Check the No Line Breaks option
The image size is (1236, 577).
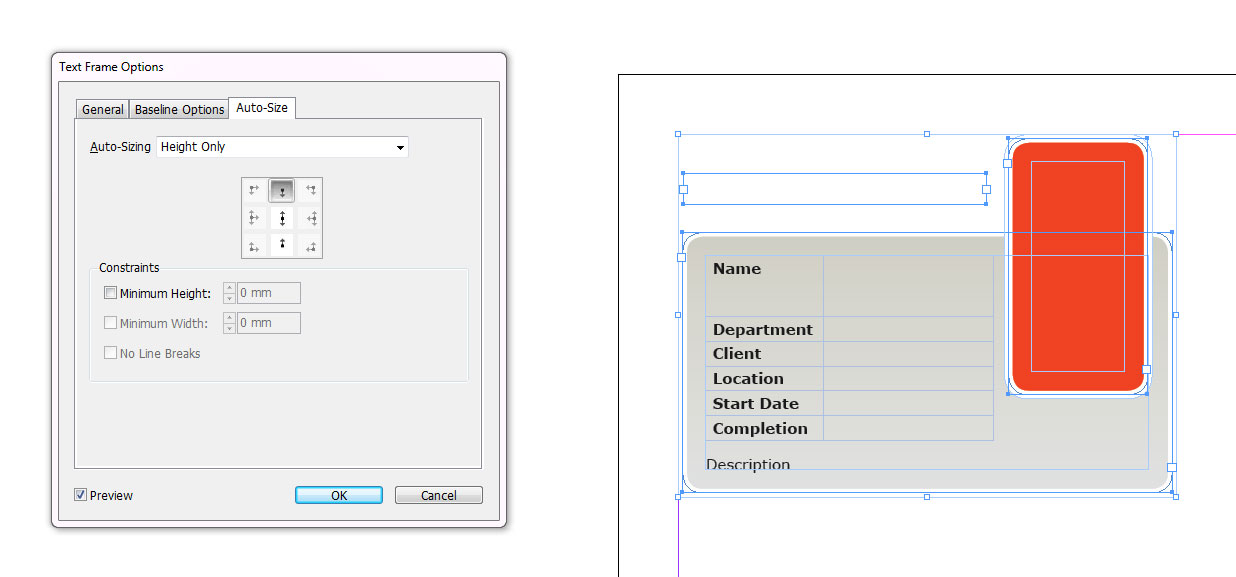[111, 353]
